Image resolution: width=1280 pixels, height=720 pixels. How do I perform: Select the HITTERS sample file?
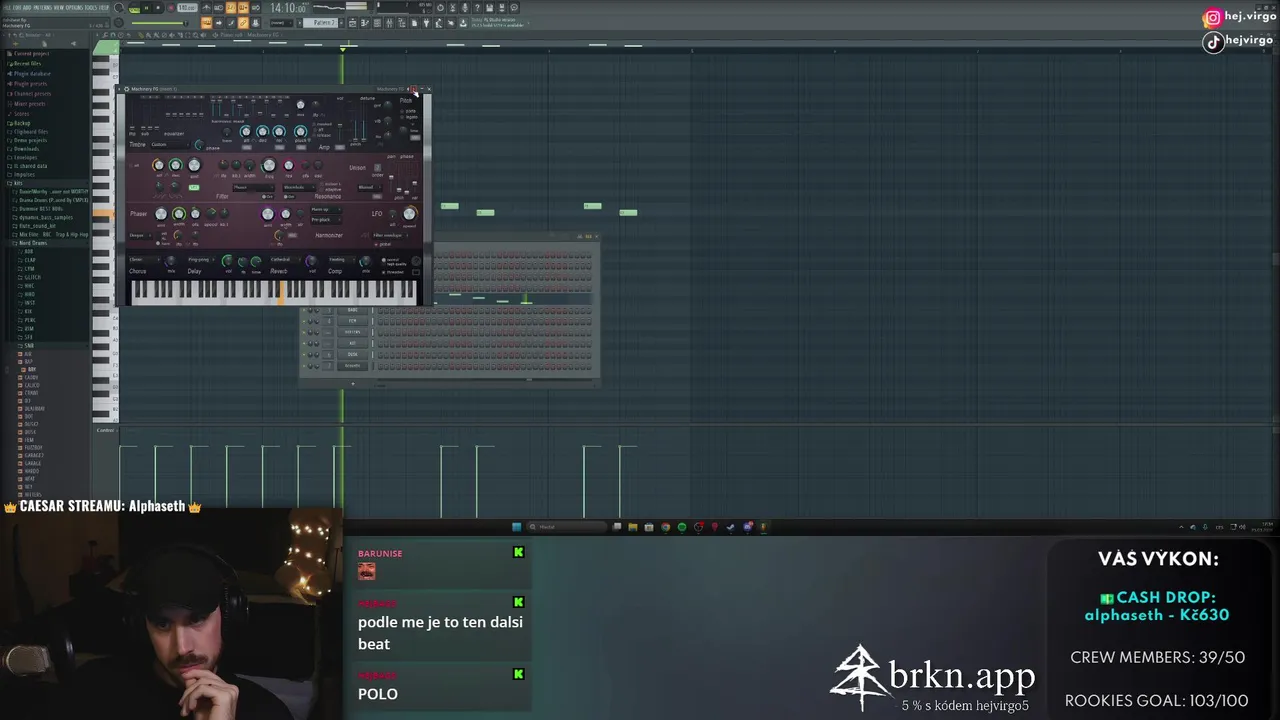(30, 495)
